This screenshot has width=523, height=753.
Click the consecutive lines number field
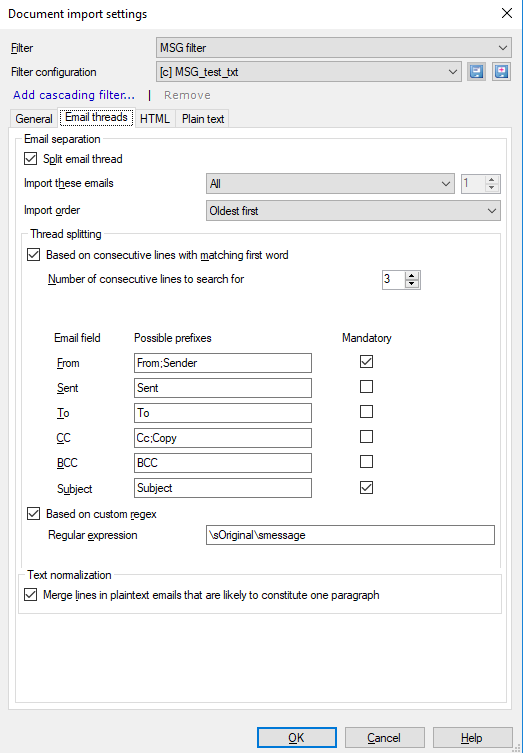394,279
